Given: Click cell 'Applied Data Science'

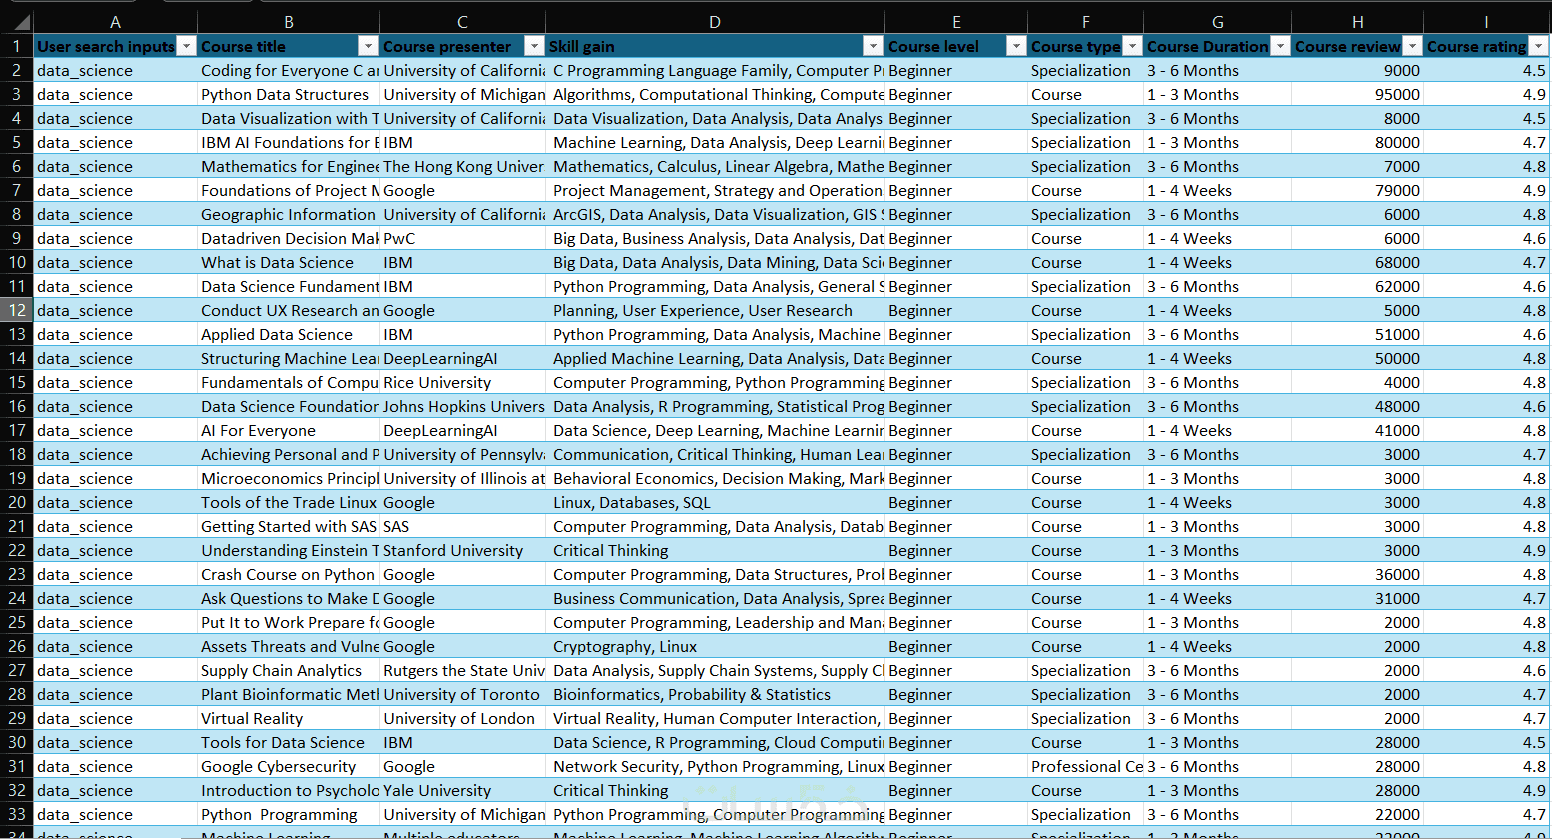Looking at the screenshot, I should (x=288, y=334).
